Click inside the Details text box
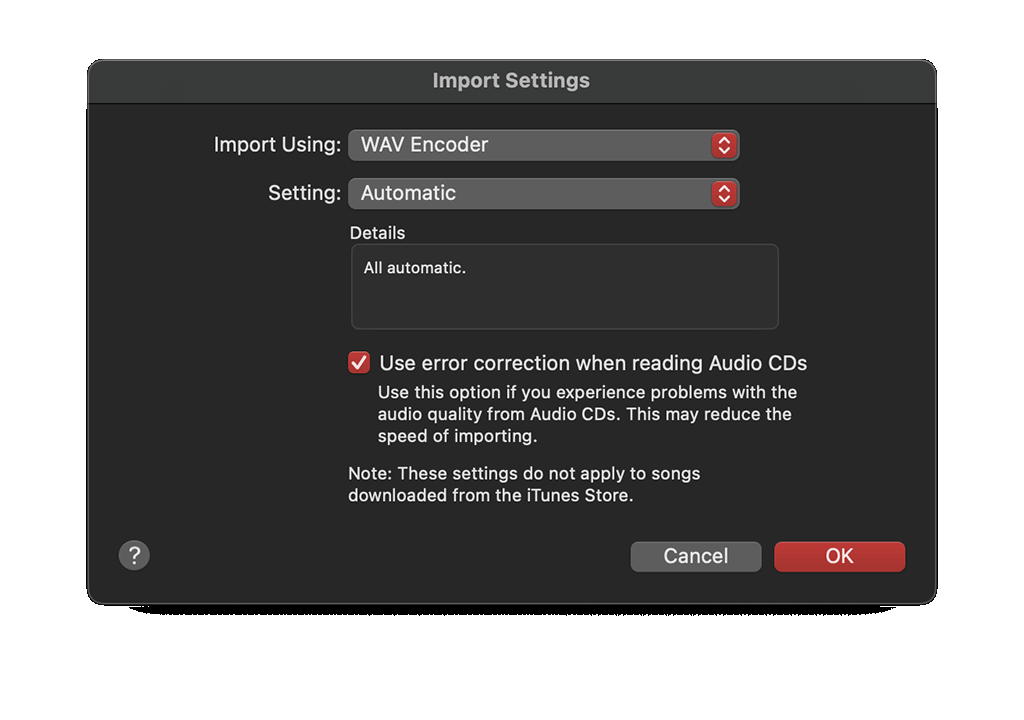1024x720 pixels. [564, 286]
